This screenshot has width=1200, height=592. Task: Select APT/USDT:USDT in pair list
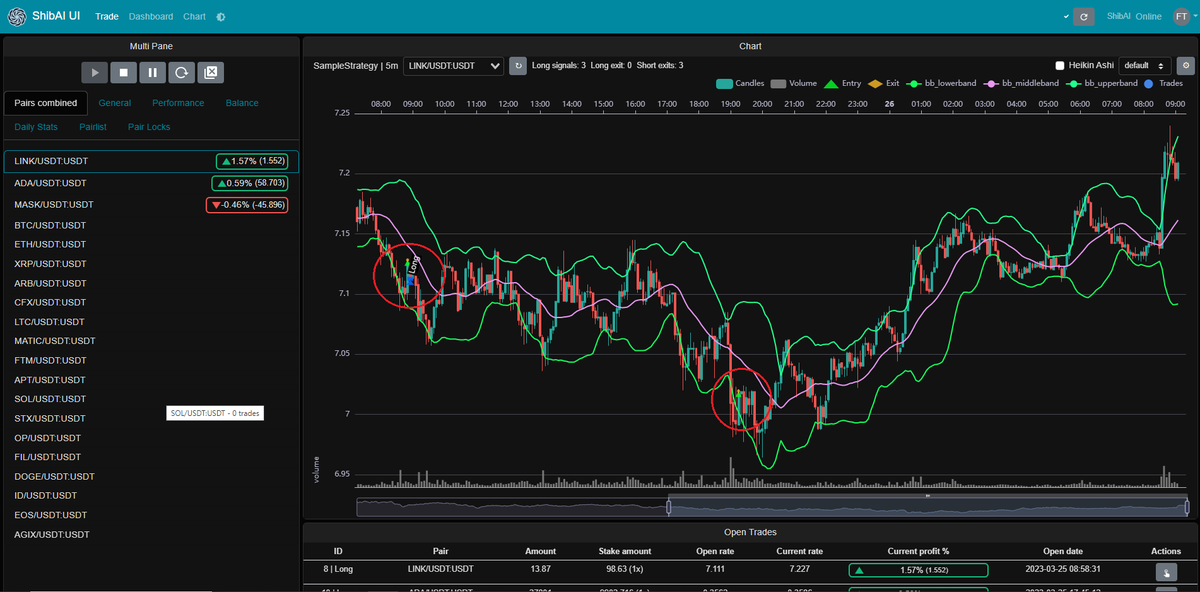point(151,380)
